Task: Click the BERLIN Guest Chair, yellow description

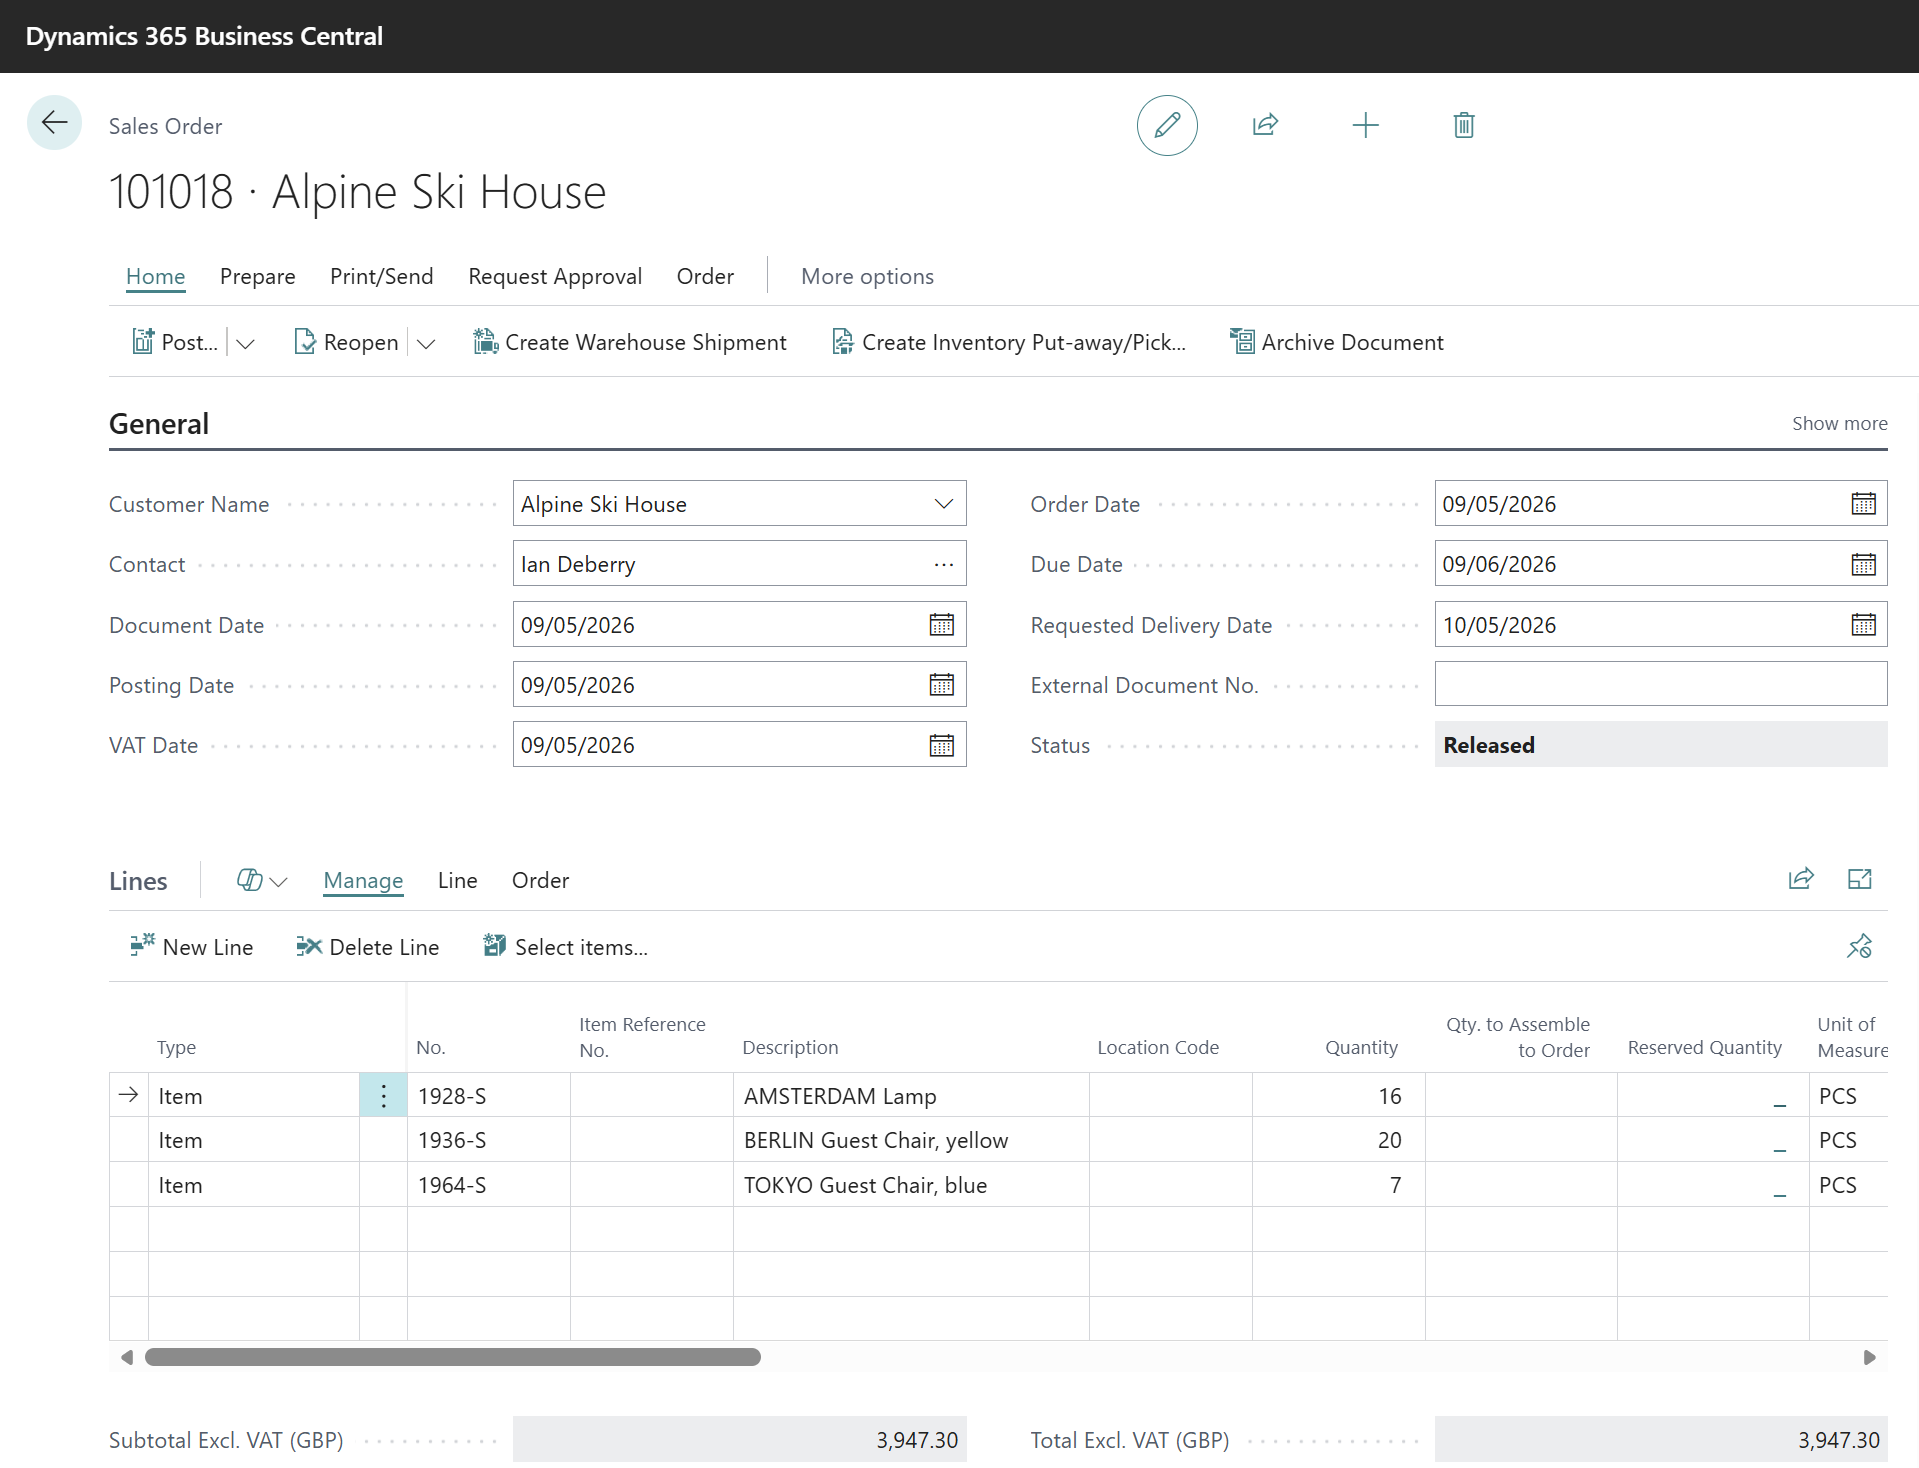Action: tap(875, 1140)
